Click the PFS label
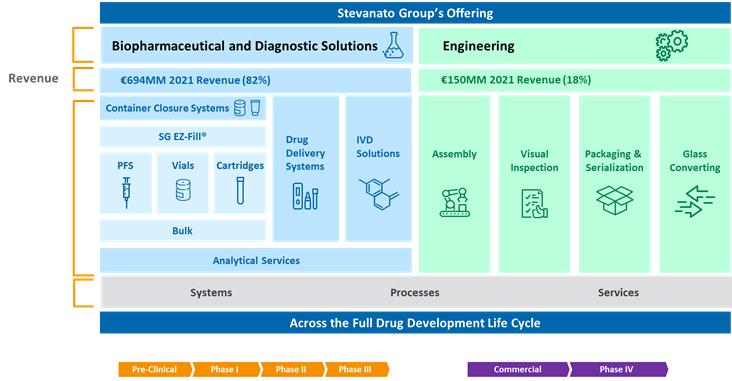Image resolution: width=732 pixels, height=381 pixels. [125, 166]
